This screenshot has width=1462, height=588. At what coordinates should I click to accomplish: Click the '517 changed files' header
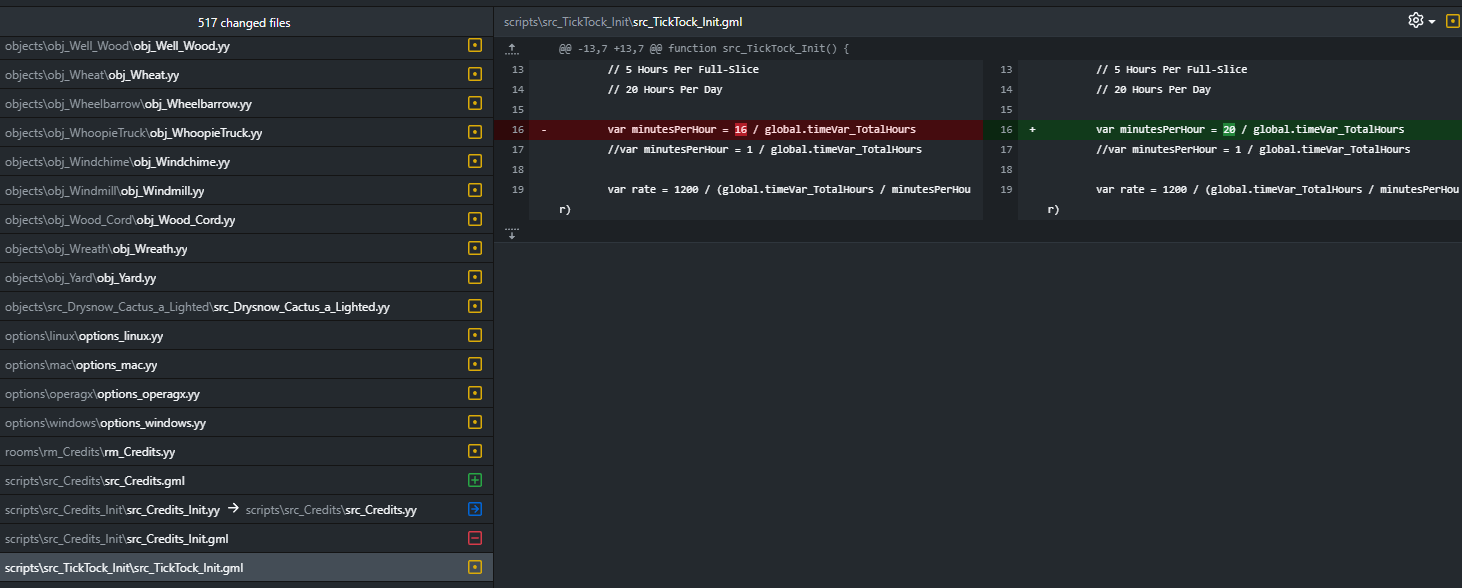pos(245,22)
